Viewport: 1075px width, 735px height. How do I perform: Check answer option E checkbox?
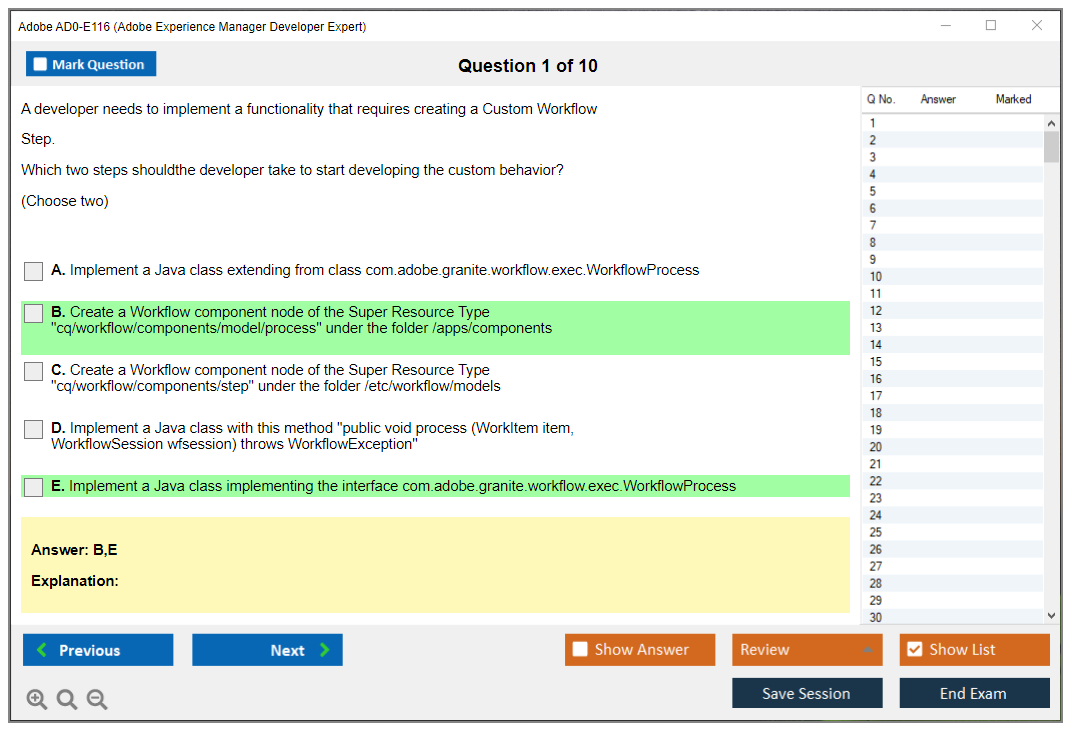point(34,487)
